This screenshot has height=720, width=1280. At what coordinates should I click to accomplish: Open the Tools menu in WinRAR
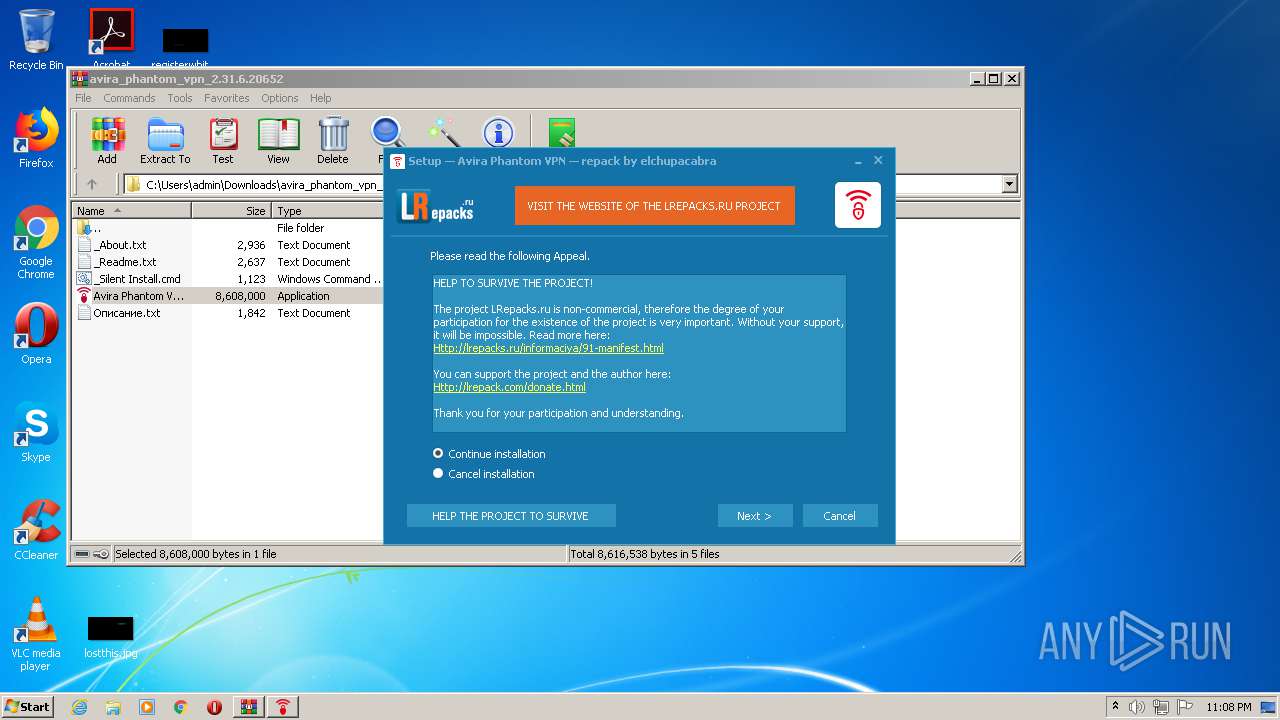coord(180,98)
